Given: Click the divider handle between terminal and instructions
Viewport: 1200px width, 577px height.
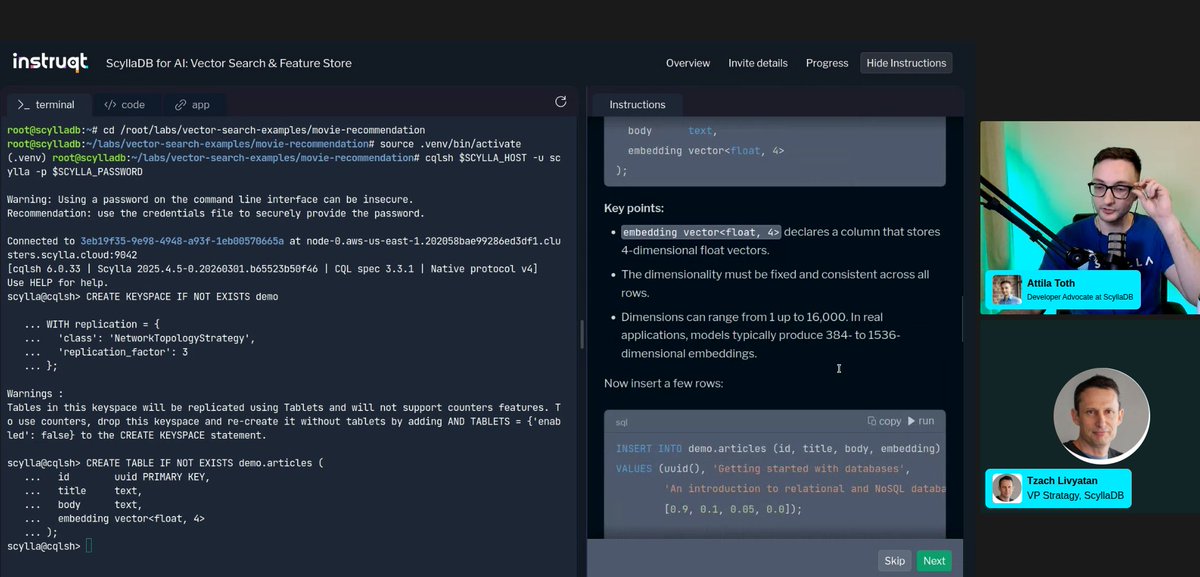Looking at the screenshot, I should 580,334.
